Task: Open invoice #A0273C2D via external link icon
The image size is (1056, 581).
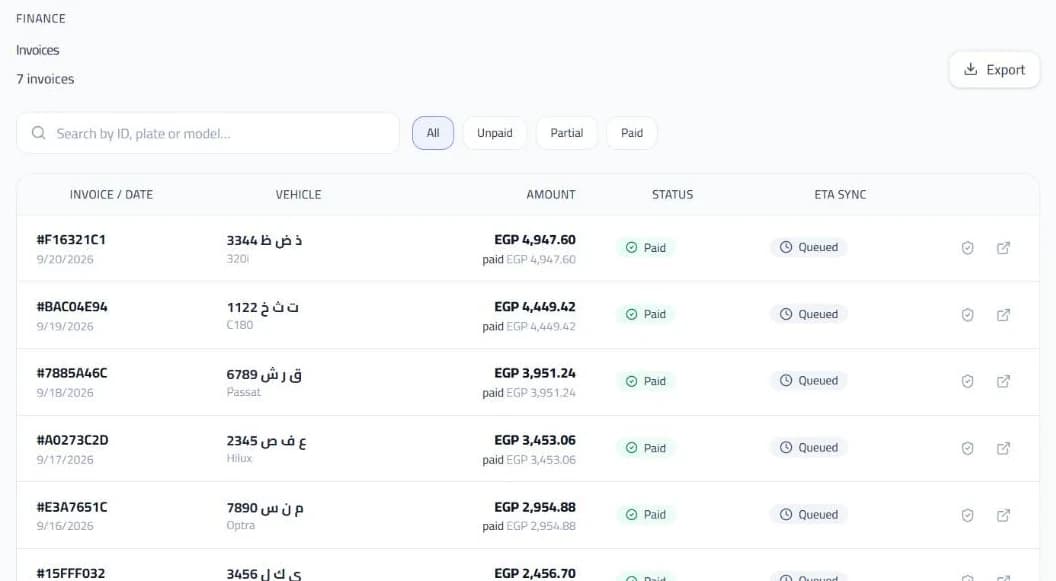Action: coord(1003,448)
